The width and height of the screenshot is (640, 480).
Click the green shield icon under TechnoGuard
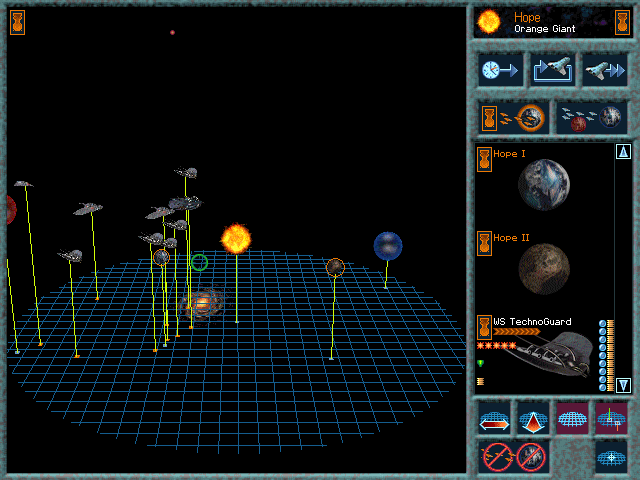point(480,363)
